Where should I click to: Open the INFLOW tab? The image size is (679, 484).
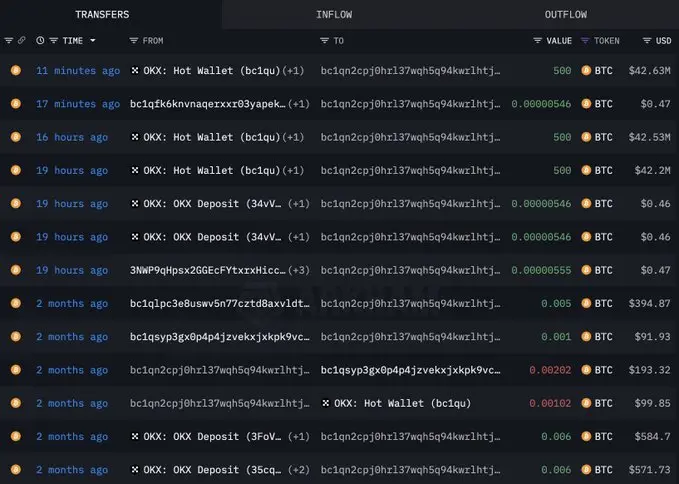333,14
